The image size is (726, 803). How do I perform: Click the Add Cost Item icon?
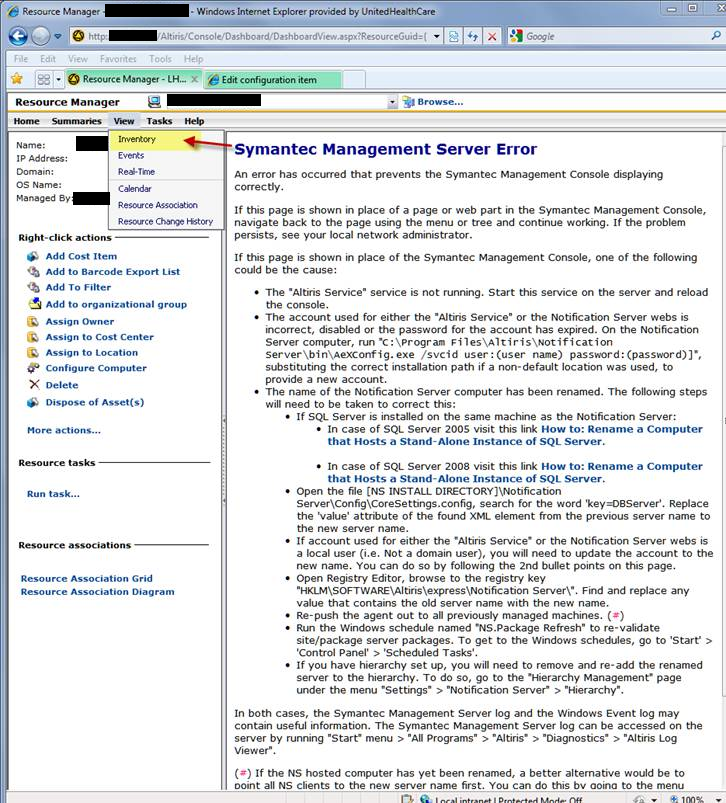[33, 256]
